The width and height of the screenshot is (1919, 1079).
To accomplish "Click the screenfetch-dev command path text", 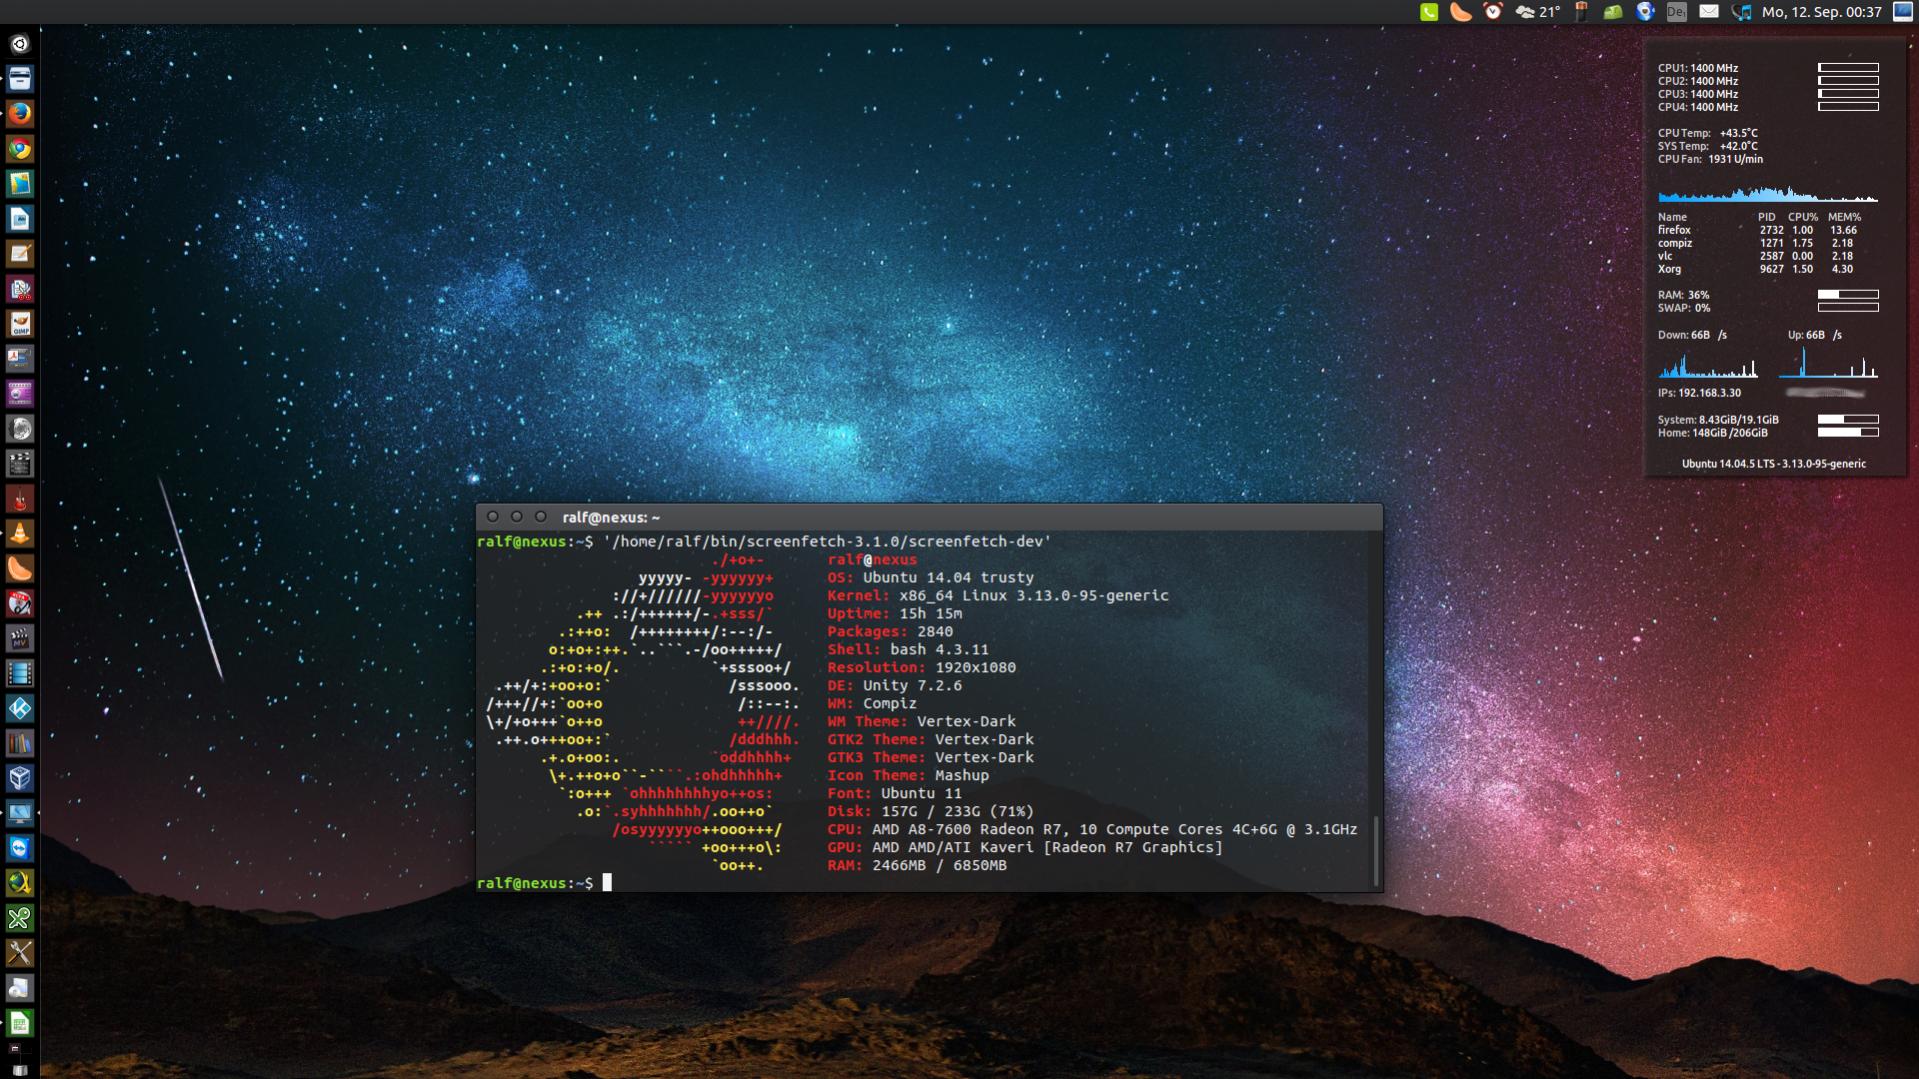I will pos(827,542).
